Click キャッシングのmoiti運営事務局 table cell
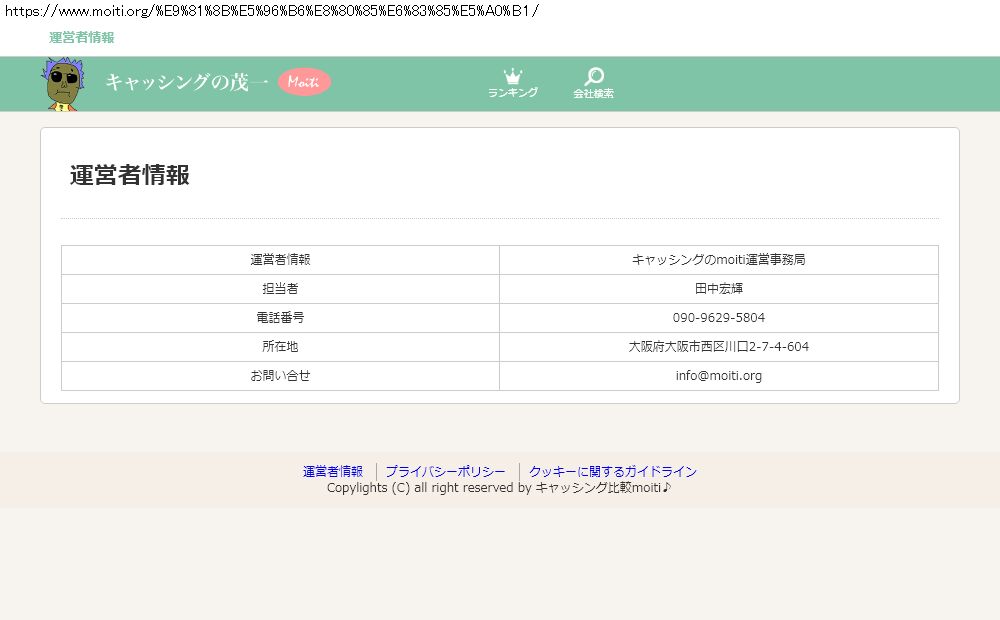This screenshot has height=620, width=1000. [718, 260]
